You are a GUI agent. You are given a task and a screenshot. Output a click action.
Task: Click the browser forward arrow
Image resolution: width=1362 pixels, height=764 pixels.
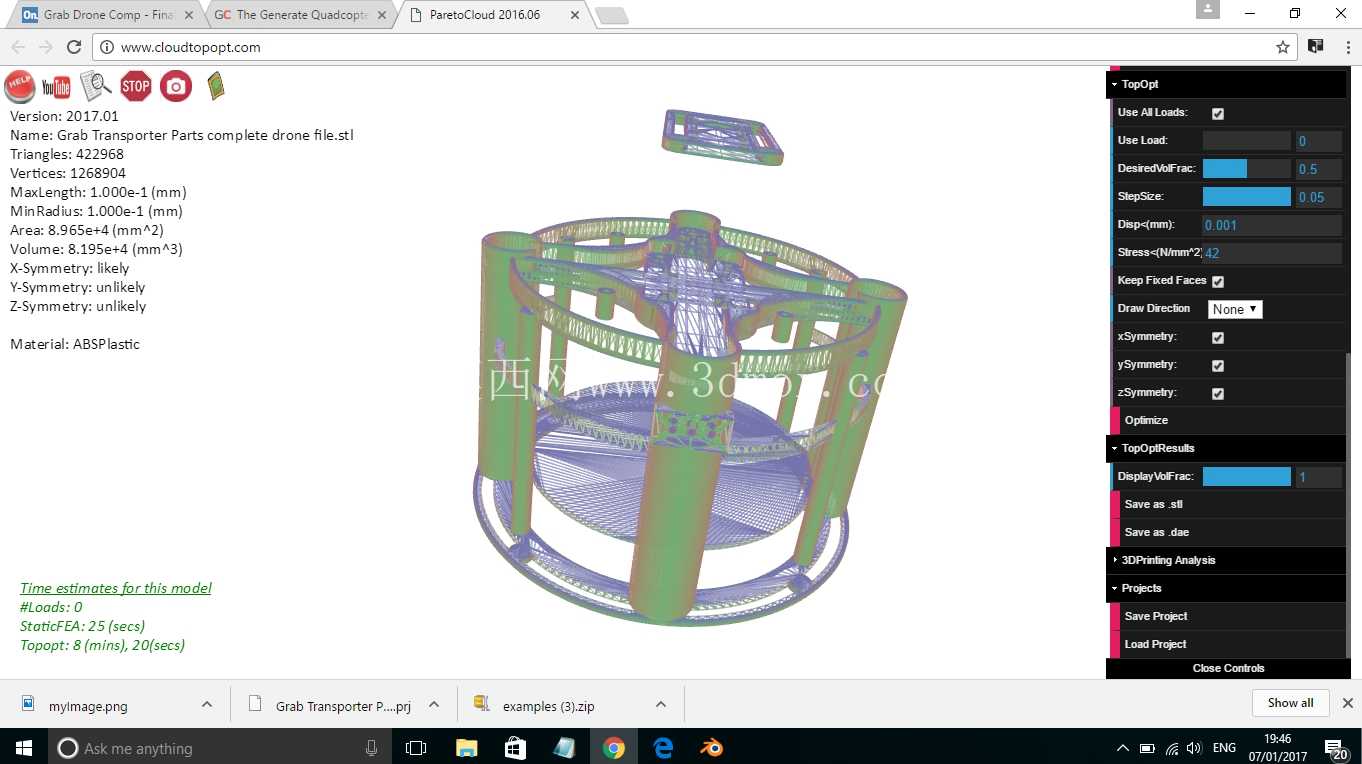click(x=46, y=47)
